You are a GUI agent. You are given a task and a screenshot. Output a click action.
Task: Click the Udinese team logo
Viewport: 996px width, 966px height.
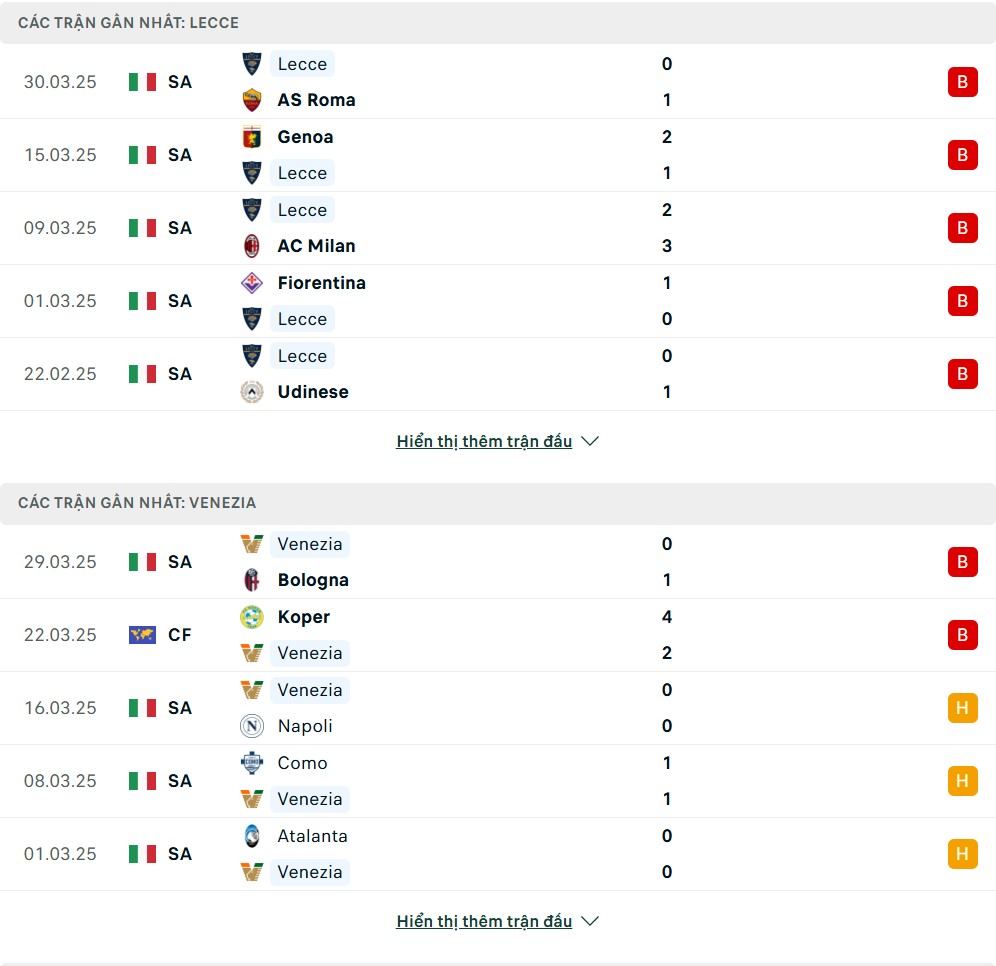coord(252,392)
